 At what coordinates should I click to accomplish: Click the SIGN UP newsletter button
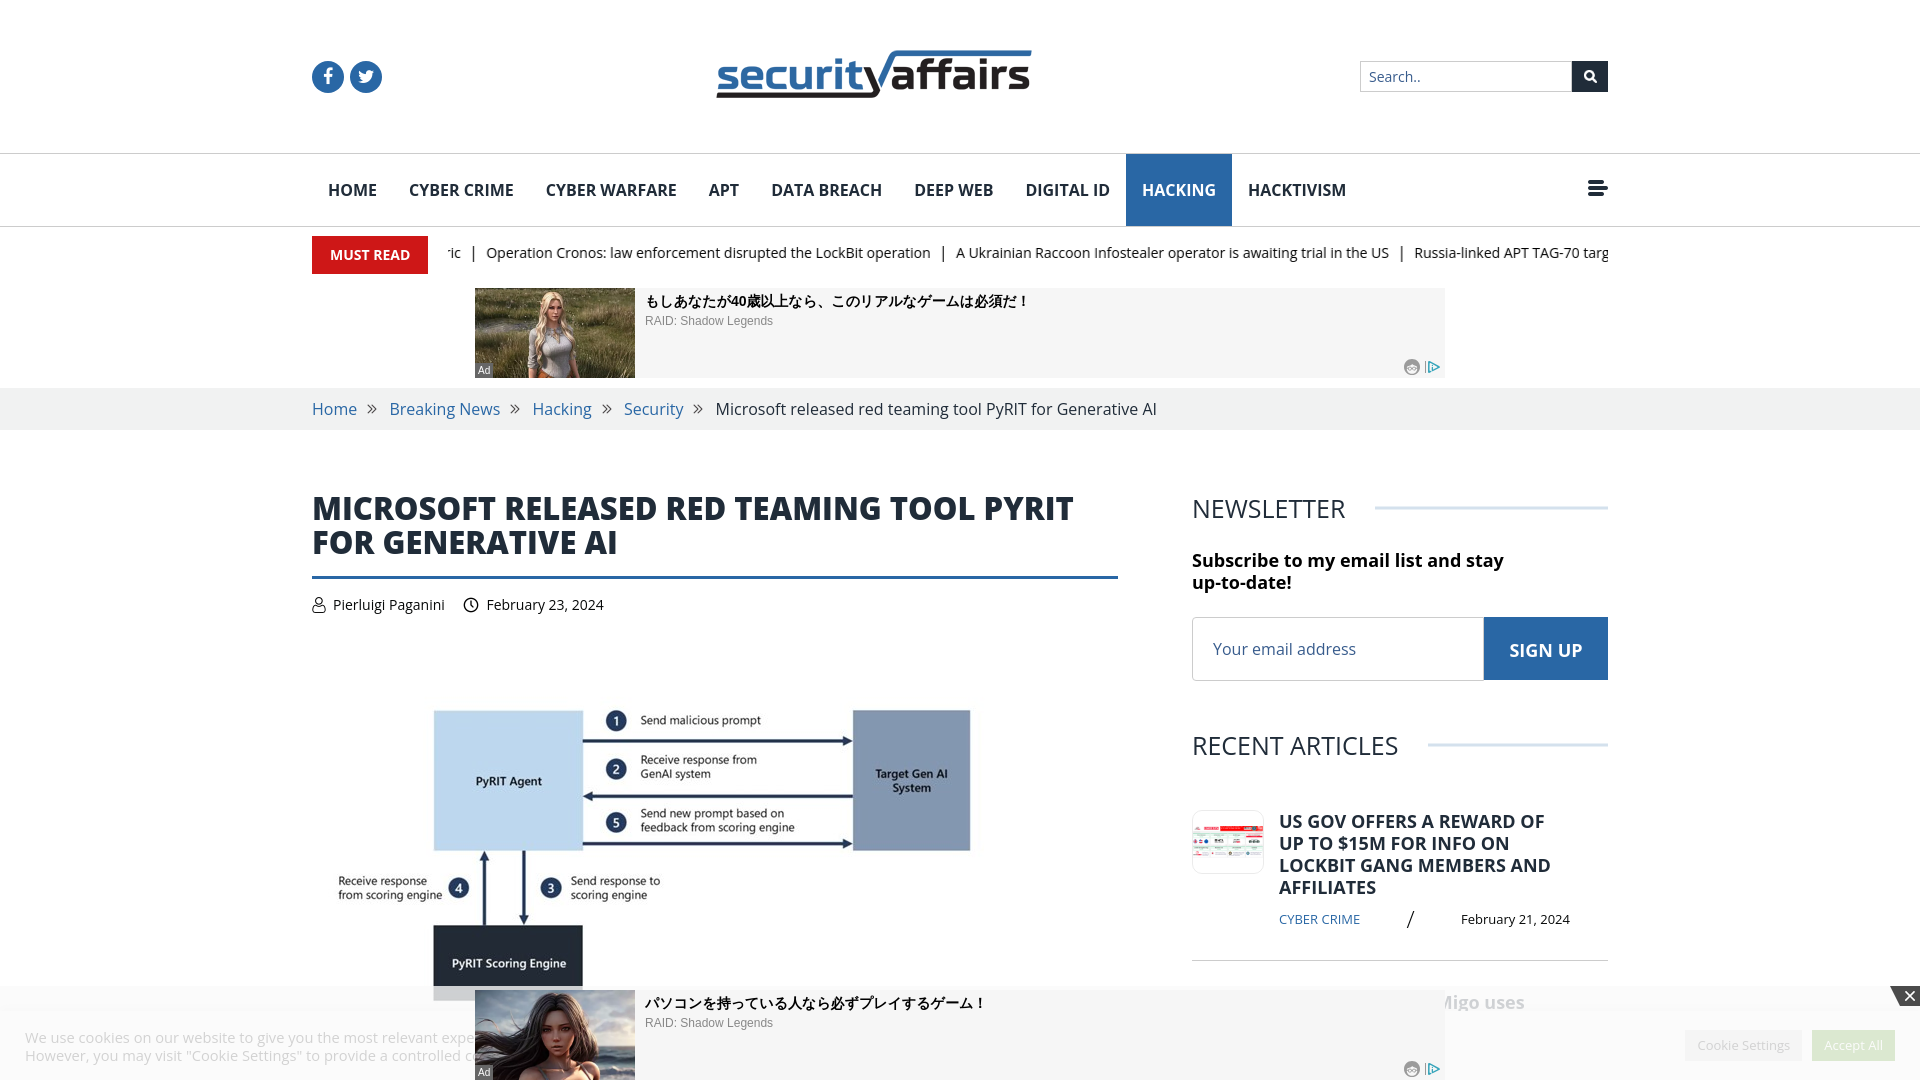[x=1545, y=647]
